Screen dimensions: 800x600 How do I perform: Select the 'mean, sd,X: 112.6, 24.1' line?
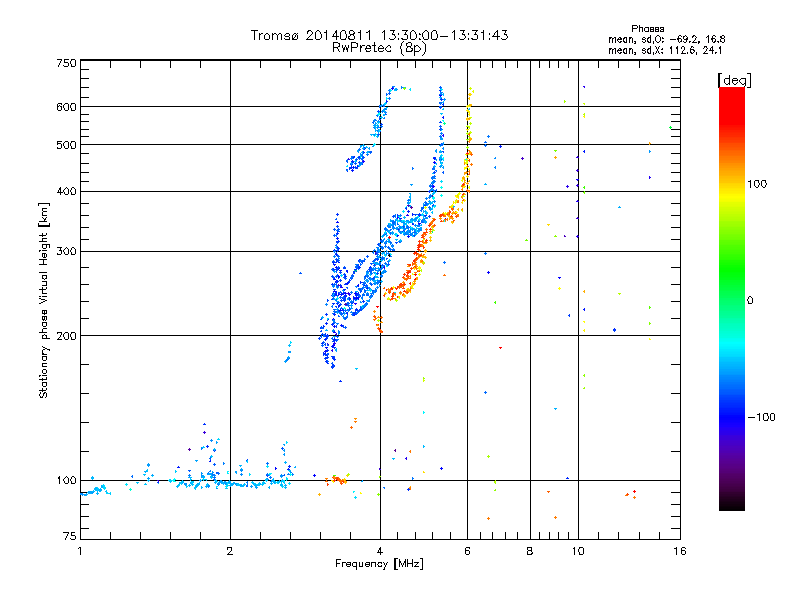(x=665, y=50)
